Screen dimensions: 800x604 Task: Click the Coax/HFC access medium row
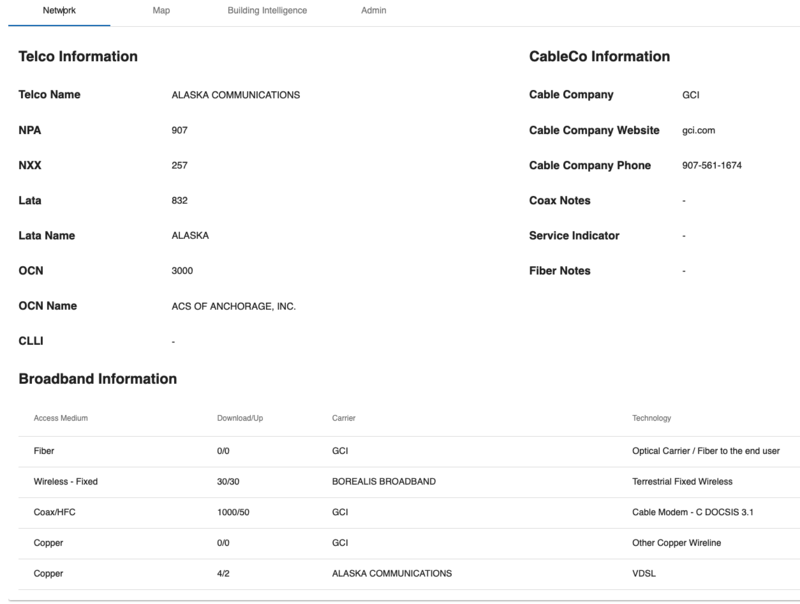click(56, 512)
